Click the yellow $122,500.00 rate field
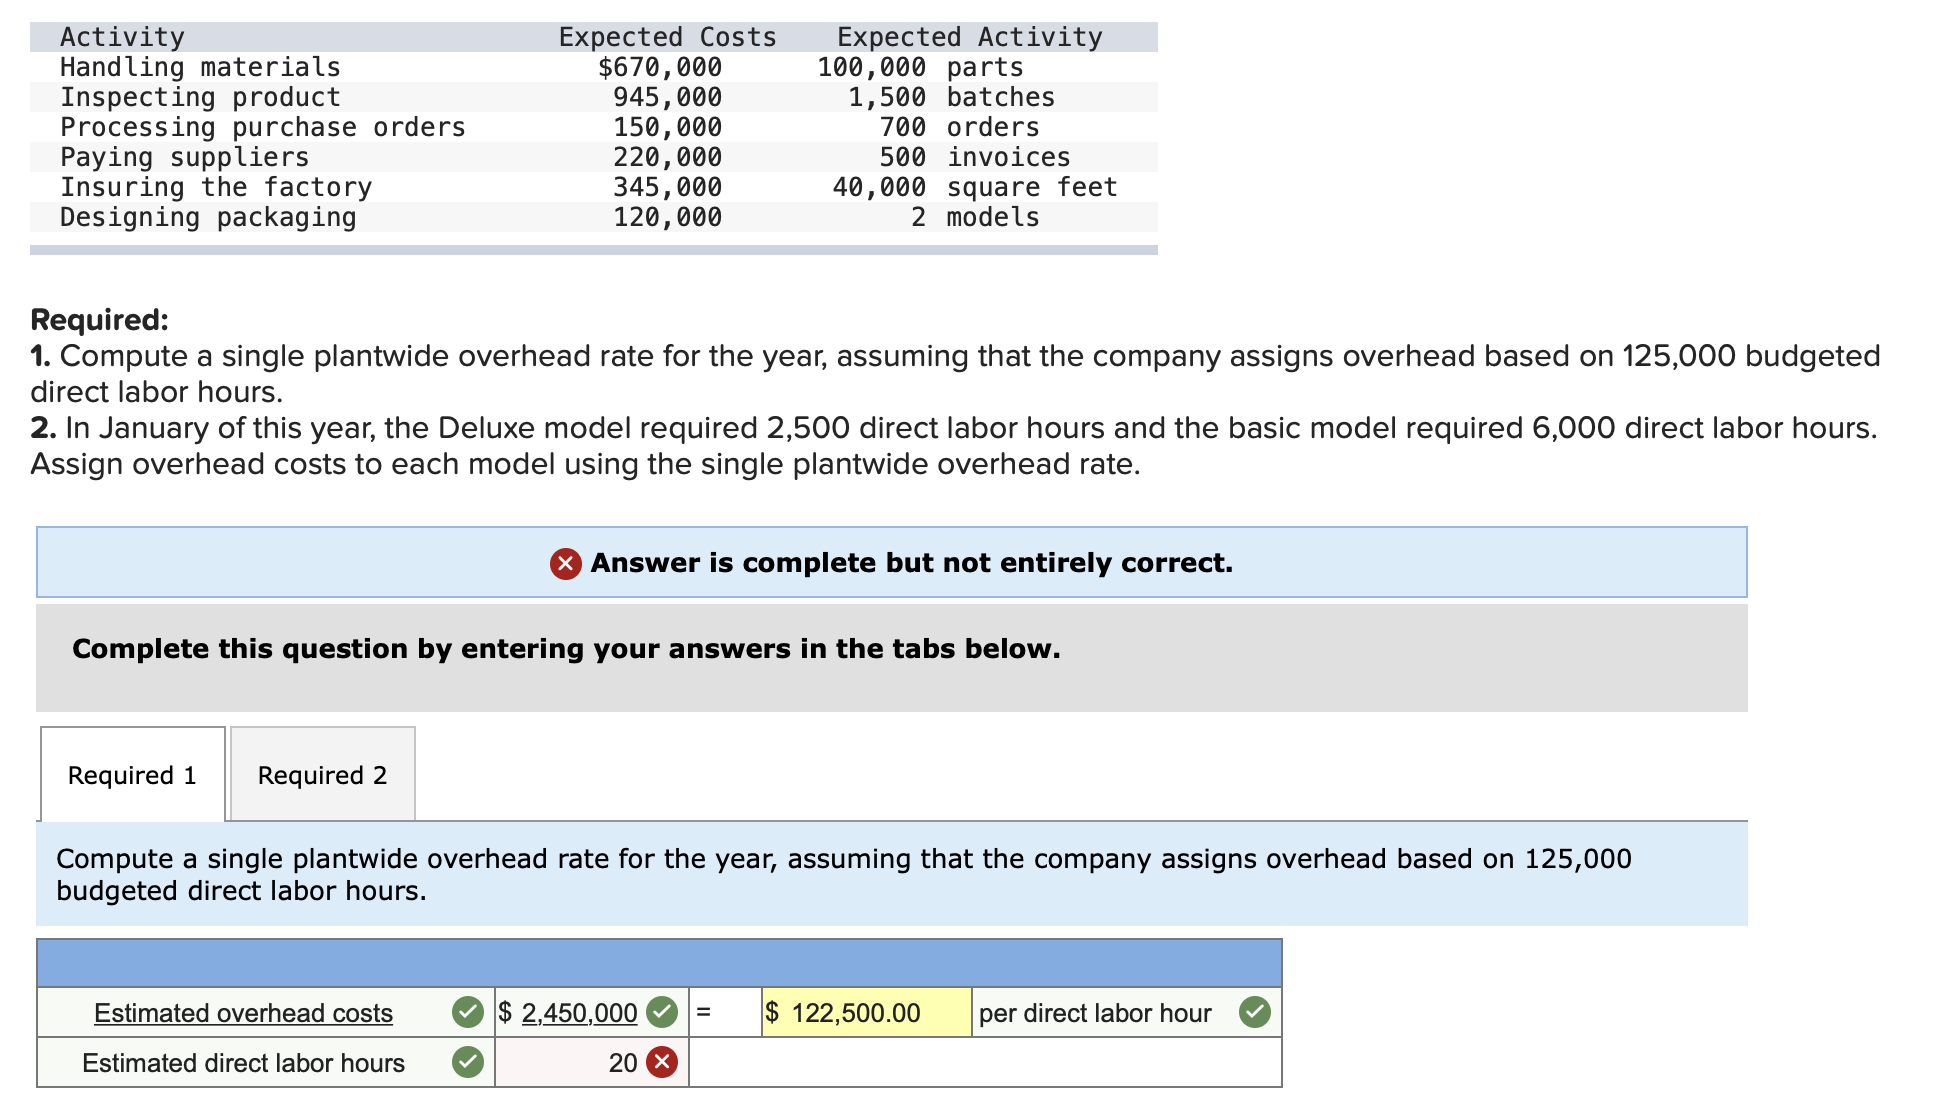Viewport: 1960px width, 1094px height. pyautogui.click(x=865, y=1013)
